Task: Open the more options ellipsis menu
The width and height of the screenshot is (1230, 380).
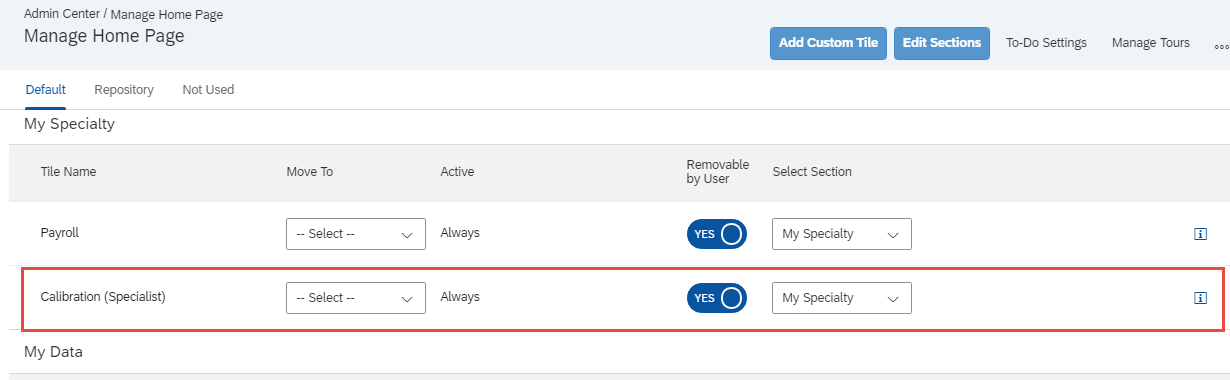Action: [x=1221, y=45]
